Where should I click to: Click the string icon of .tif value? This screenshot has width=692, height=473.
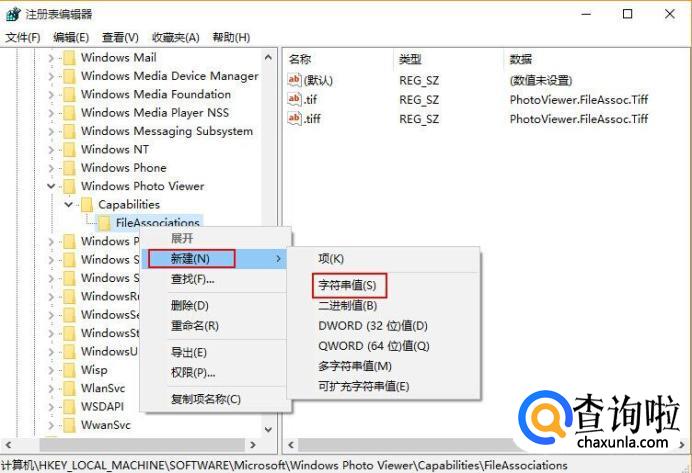pos(294,99)
